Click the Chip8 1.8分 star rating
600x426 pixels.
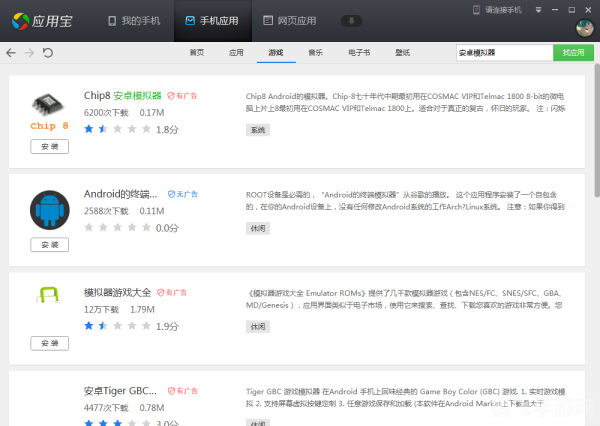pos(131,129)
